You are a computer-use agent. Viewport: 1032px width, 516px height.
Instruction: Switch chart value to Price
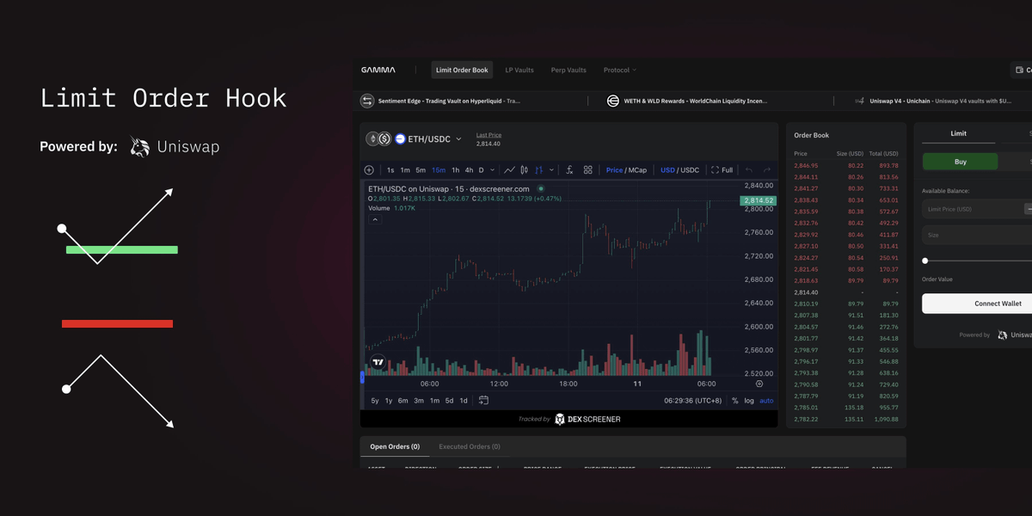614,170
